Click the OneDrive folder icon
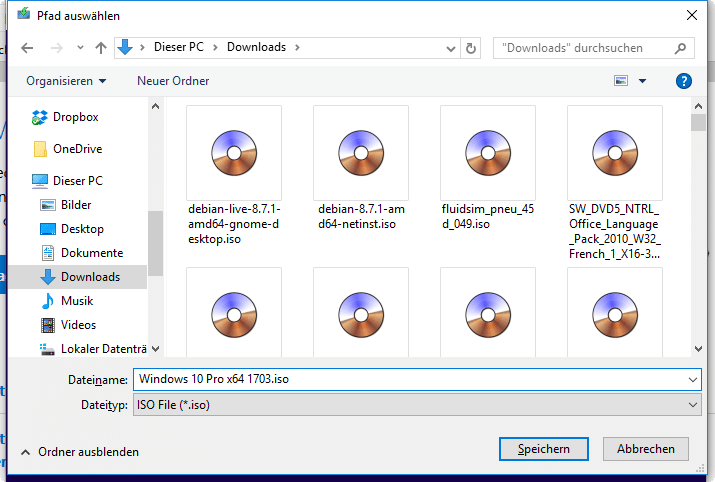This screenshot has width=715, height=482. click(x=40, y=149)
